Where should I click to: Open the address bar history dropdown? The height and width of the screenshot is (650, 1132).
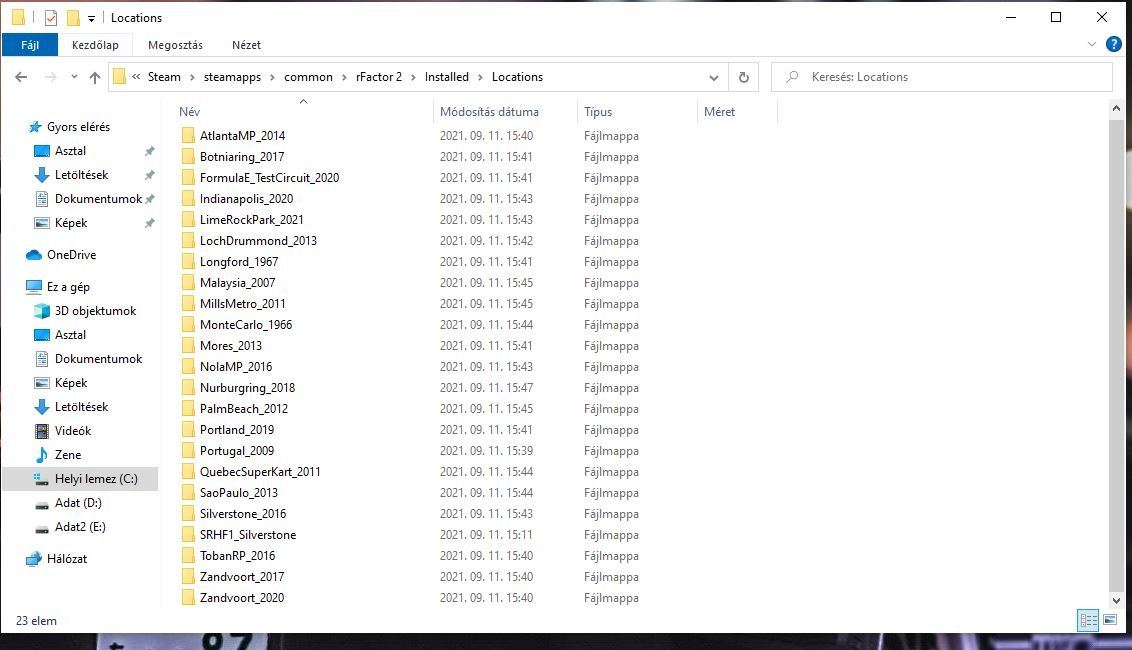pyautogui.click(x=713, y=77)
